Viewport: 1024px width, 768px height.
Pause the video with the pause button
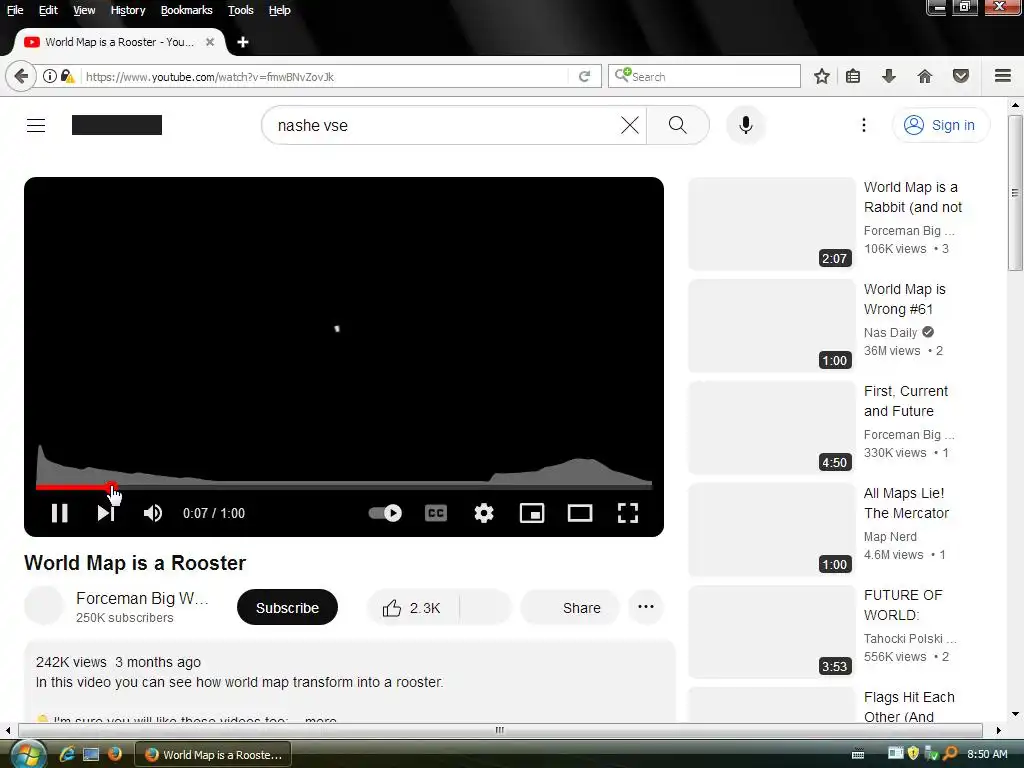59,513
